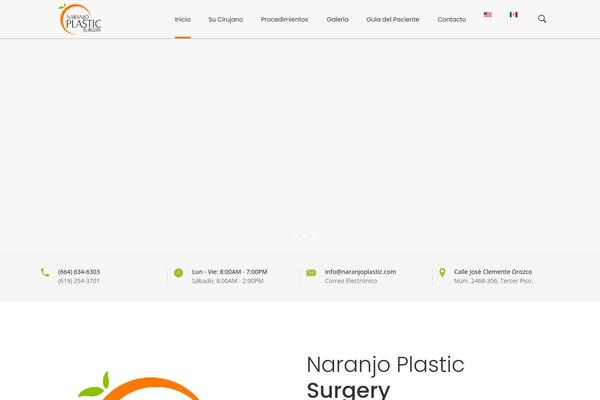Click the green phone icon

coord(45,273)
